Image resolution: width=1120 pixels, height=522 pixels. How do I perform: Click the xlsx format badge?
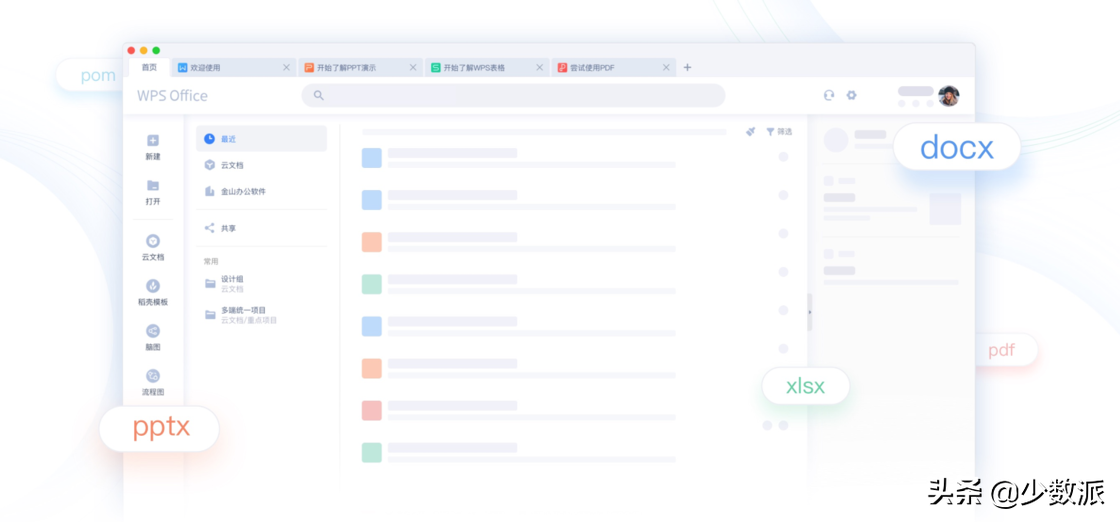pos(806,386)
